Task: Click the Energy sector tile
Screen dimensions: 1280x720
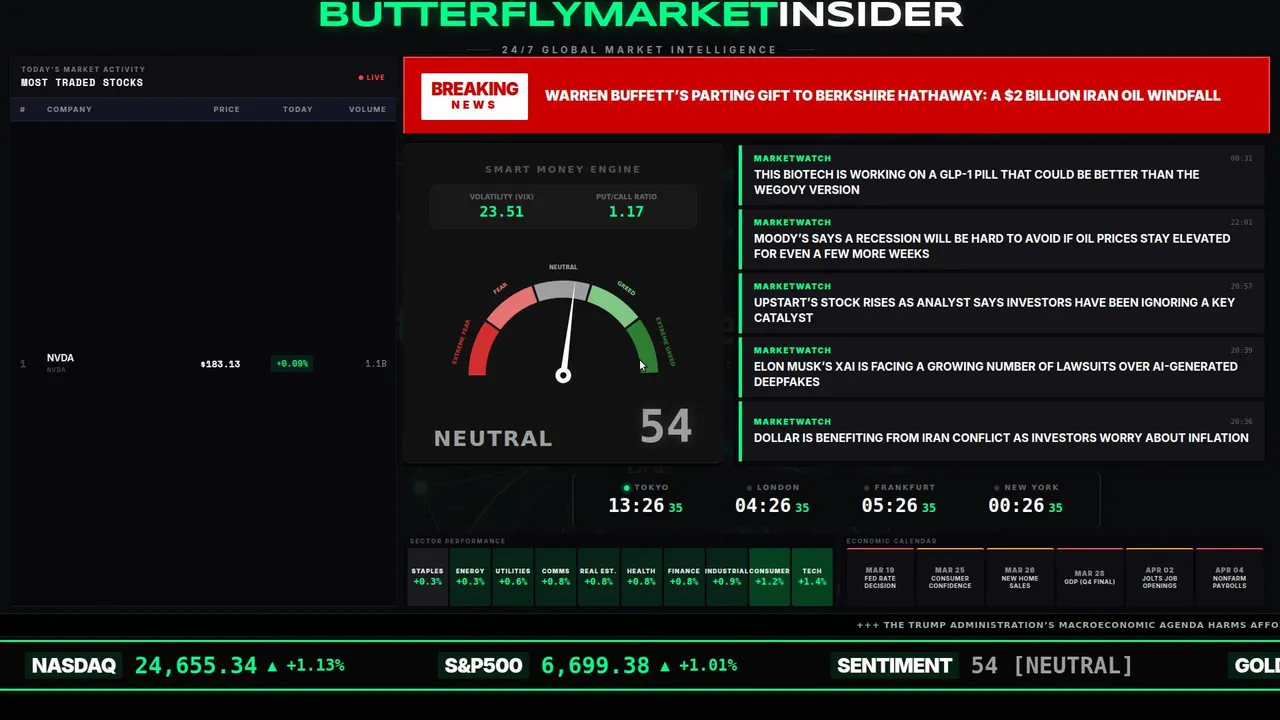Action: [x=470, y=577]
